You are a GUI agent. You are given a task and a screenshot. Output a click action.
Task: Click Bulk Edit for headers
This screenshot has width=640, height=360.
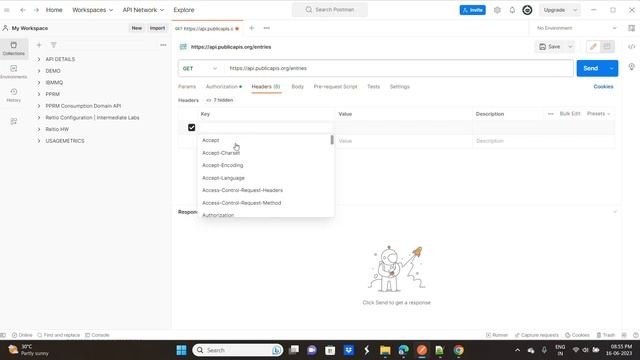pyautogui.click(x=570, y=113)
